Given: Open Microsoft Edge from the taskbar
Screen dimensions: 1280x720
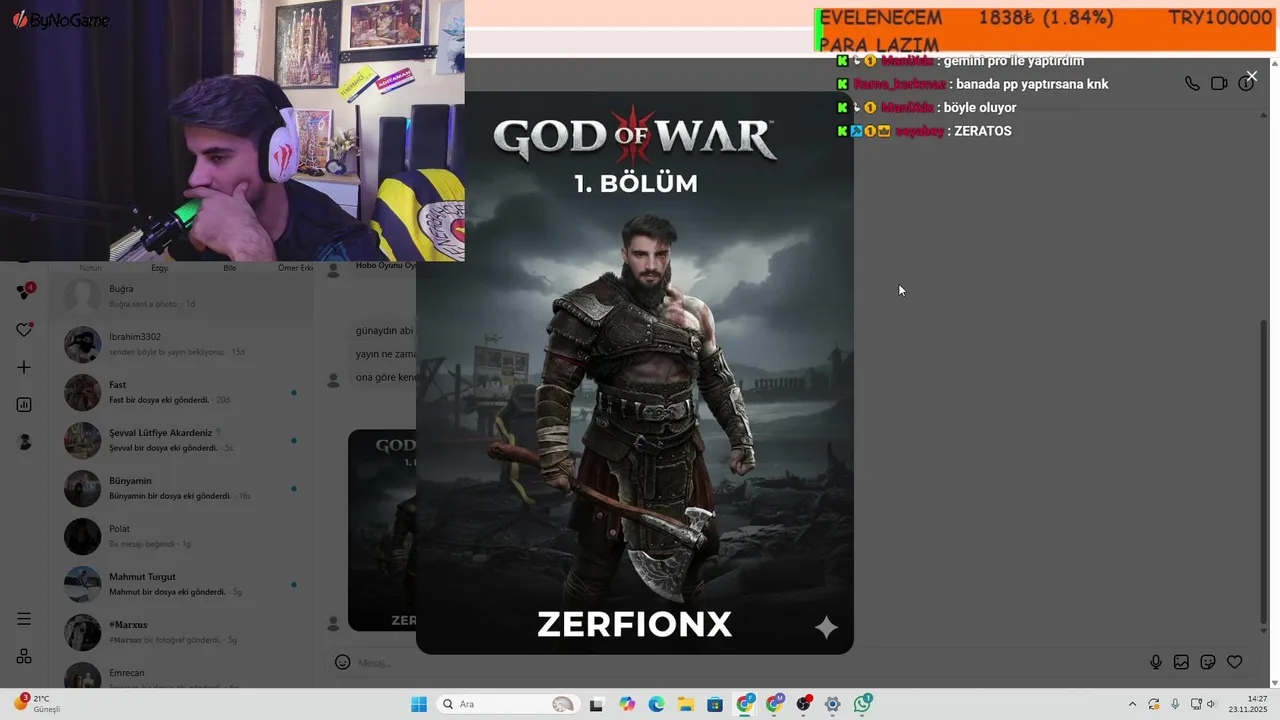Looking at the screenshot, I should point(656,704).
